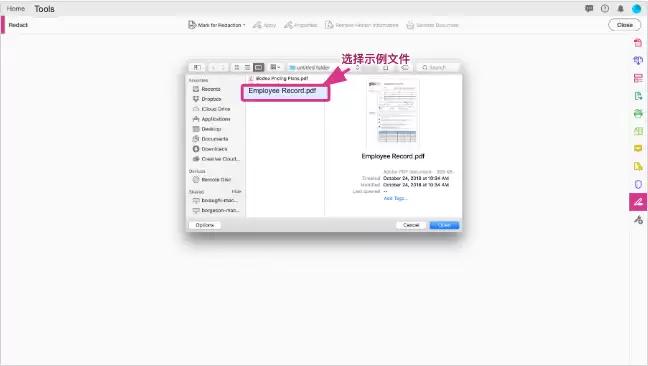Select Applications in dialog sidebar
The width and height of the screenshot is (648, 366).
pyautogui.click(x=216, y=119)
